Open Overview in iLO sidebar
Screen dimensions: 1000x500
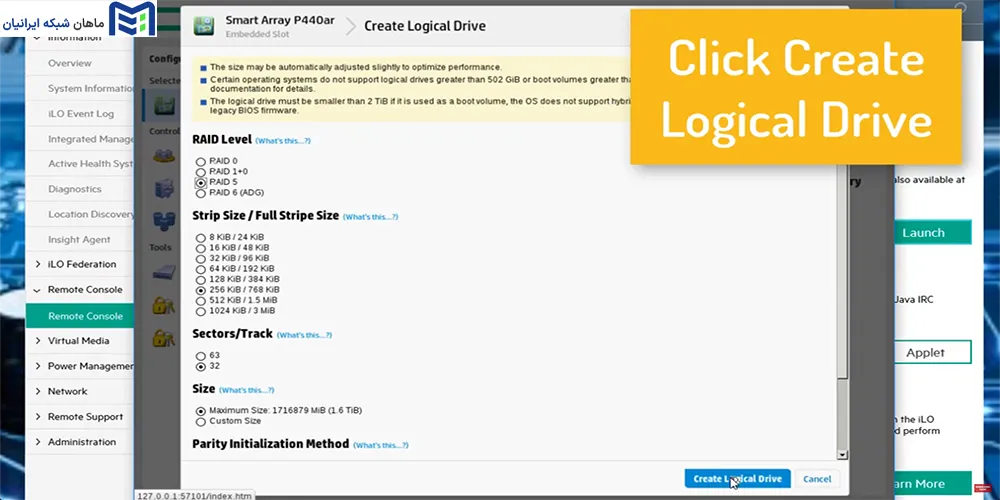[70, 63]
